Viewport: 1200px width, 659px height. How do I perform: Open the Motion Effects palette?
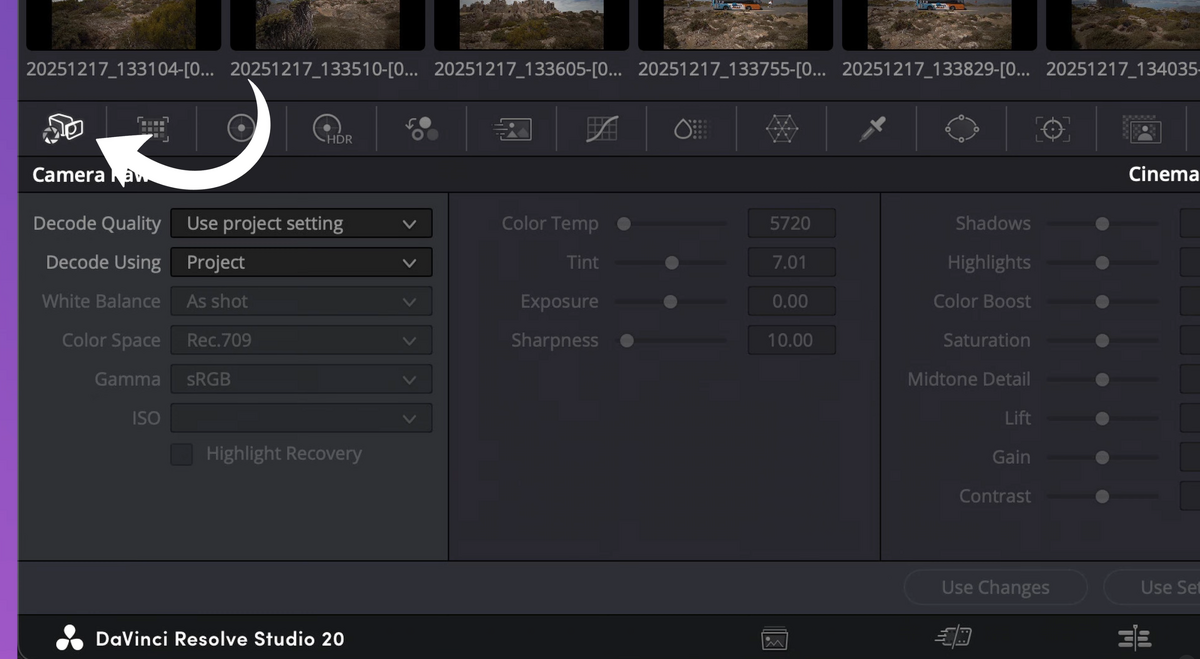coord(512,128)
